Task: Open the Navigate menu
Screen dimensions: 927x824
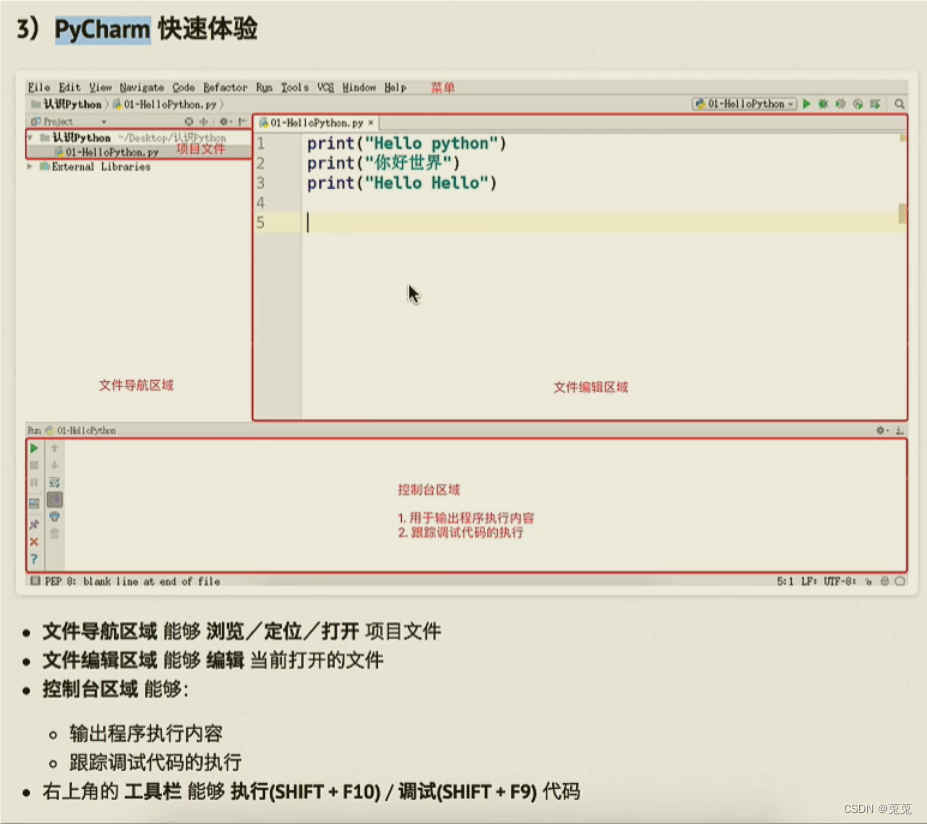Action: (142, 87)
